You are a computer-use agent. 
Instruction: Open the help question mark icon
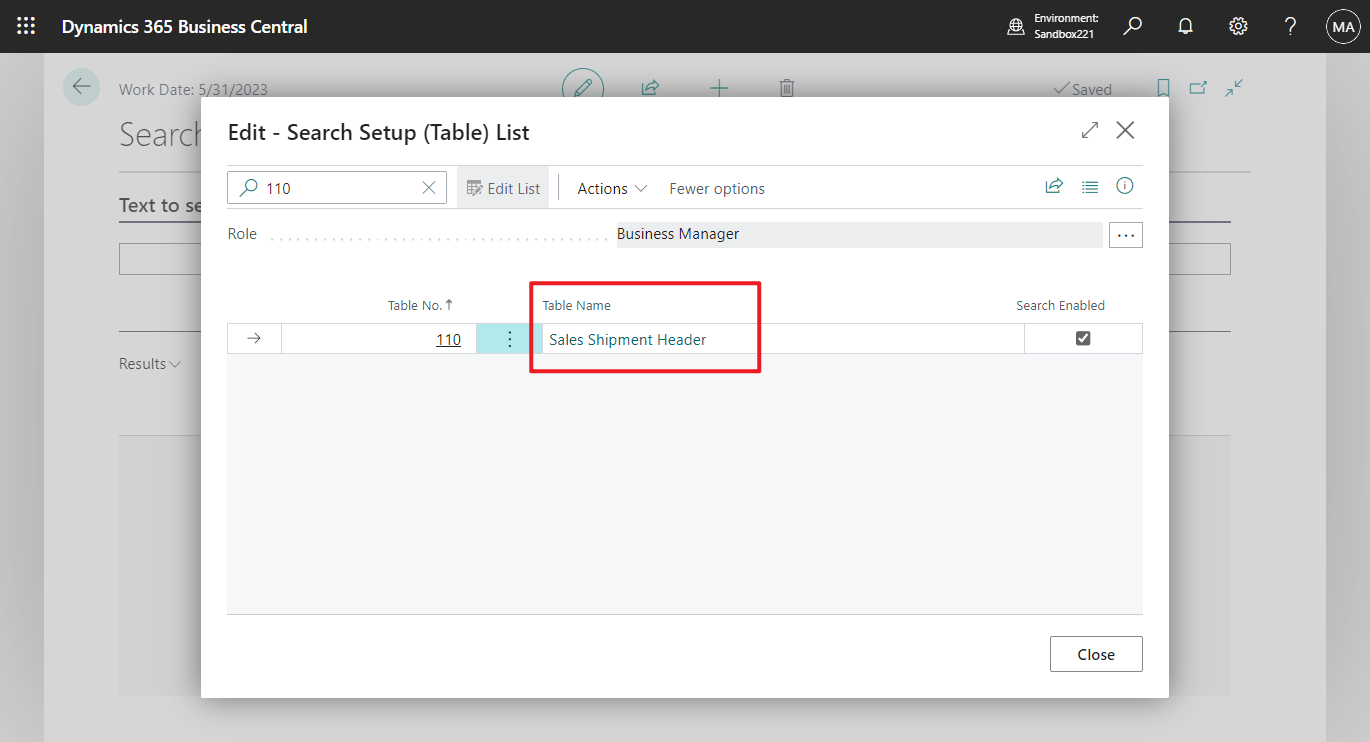[x=1289, y=26]
